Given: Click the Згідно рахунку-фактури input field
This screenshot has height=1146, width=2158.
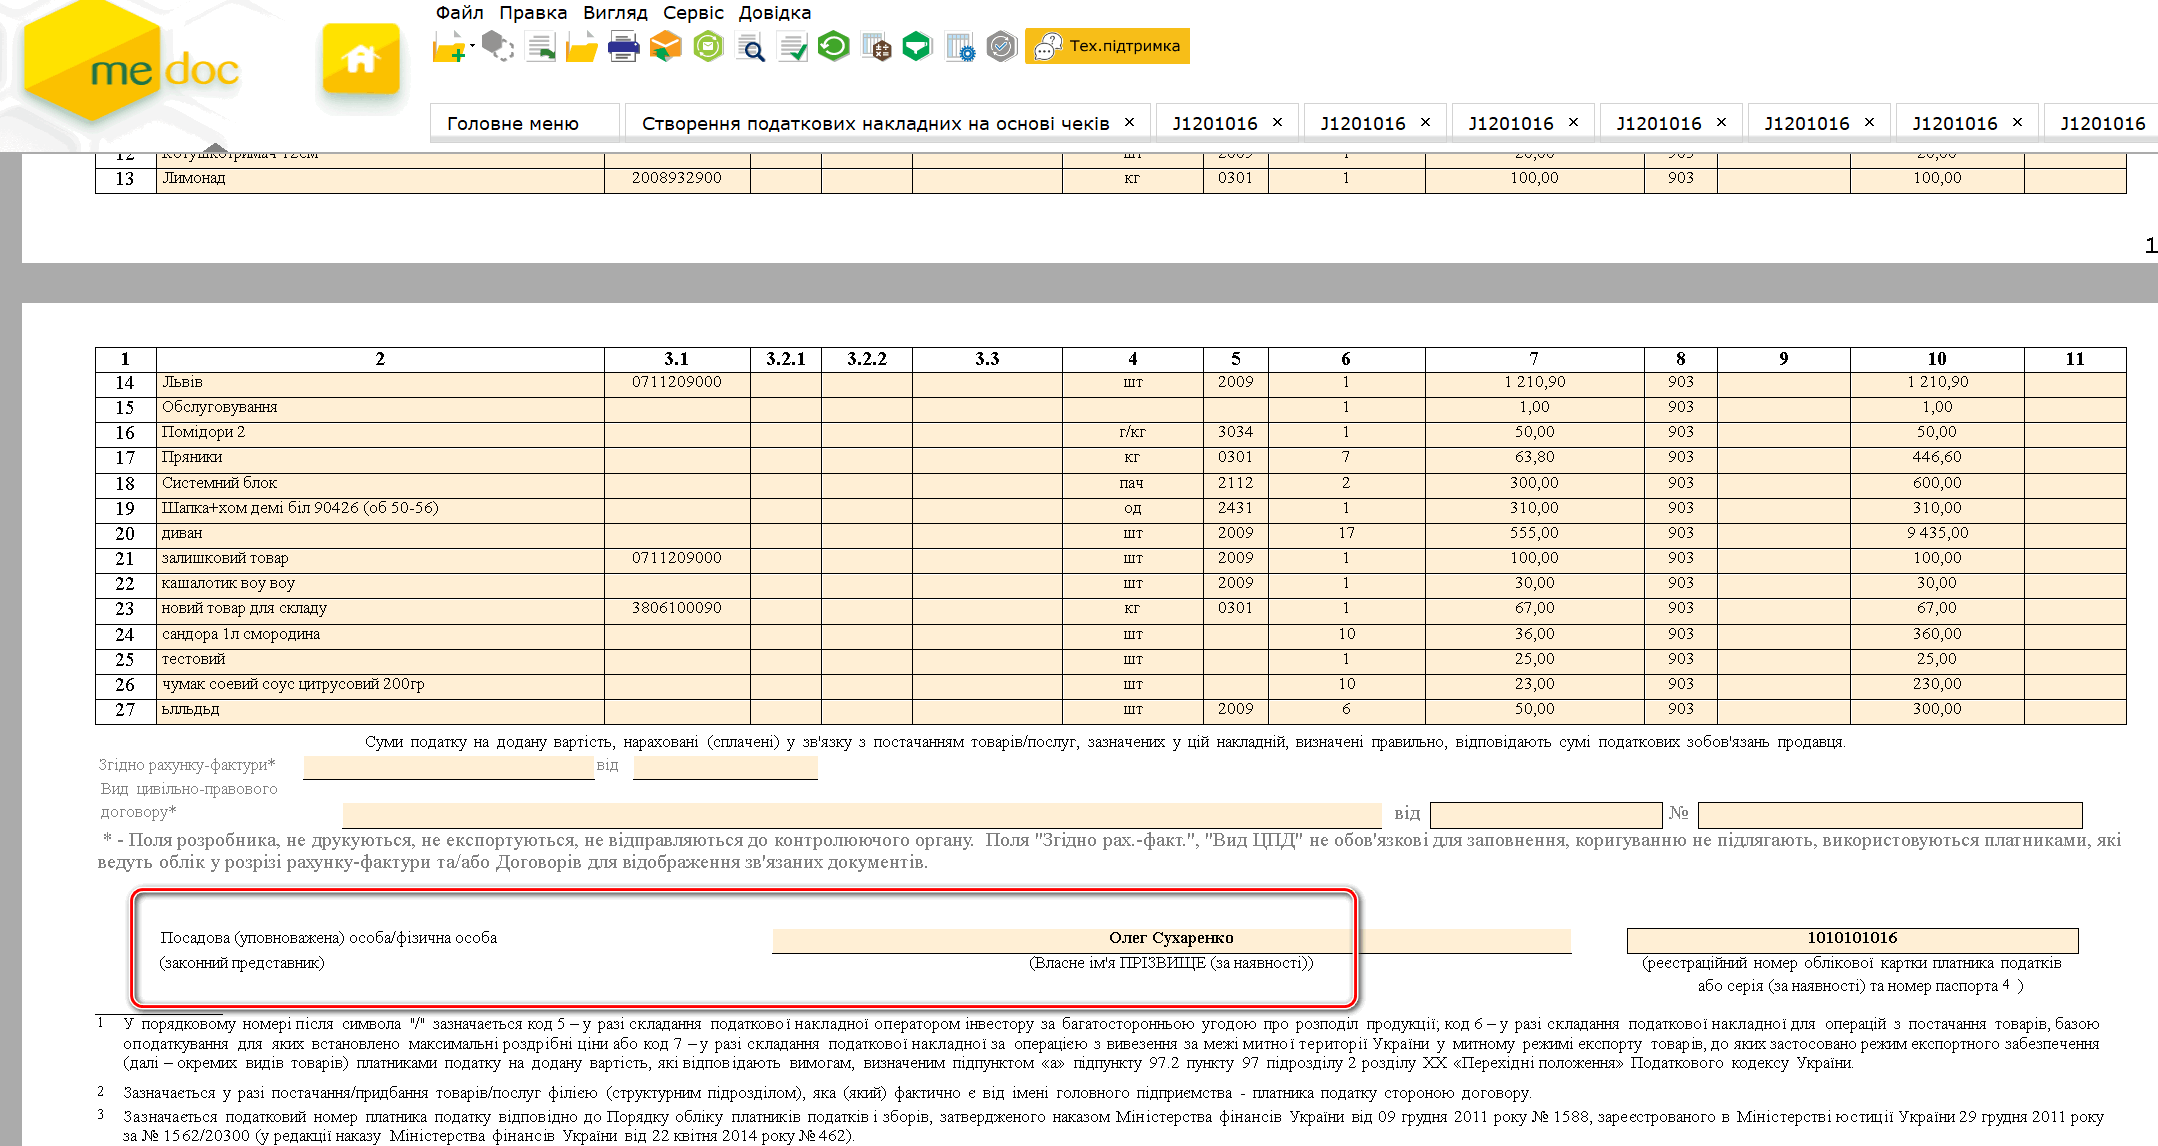Looking at the screenshot, I should [x=448, y=767].
